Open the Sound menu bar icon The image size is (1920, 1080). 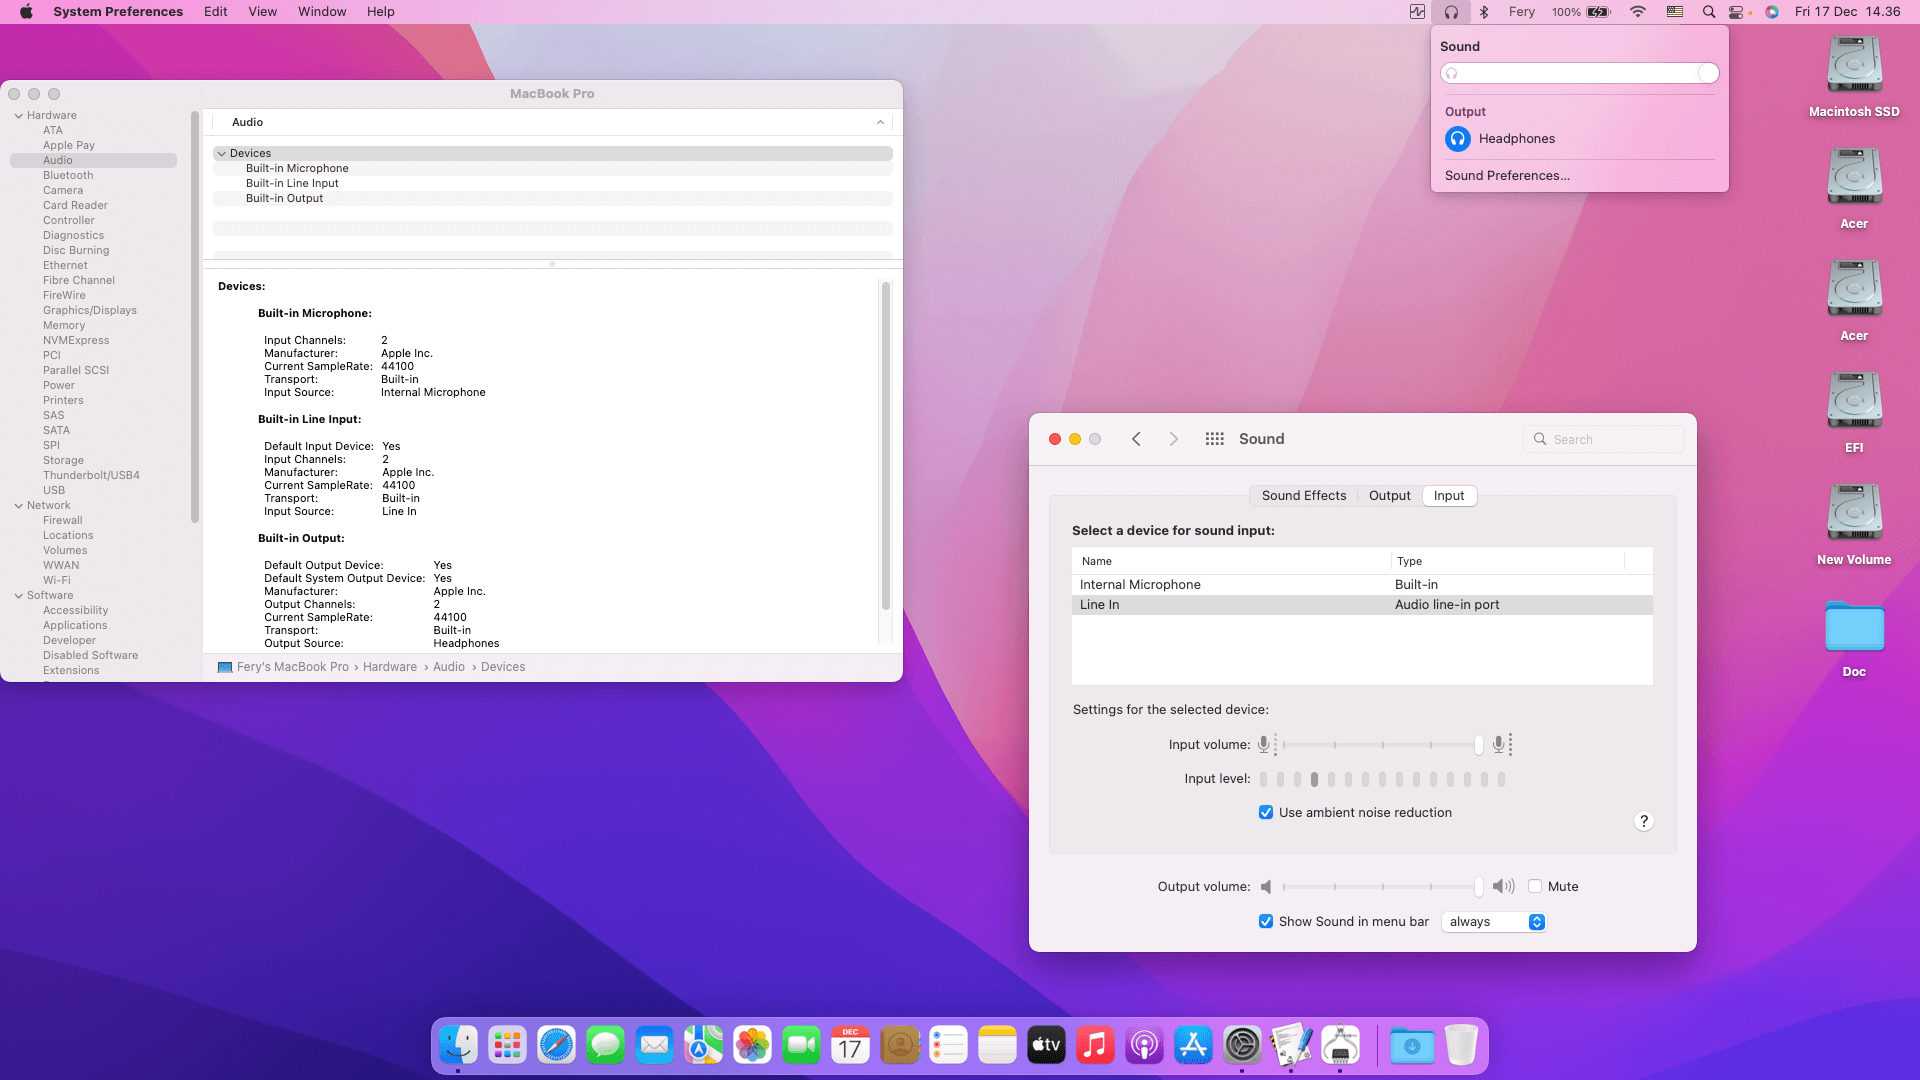tap(1450, 12)
